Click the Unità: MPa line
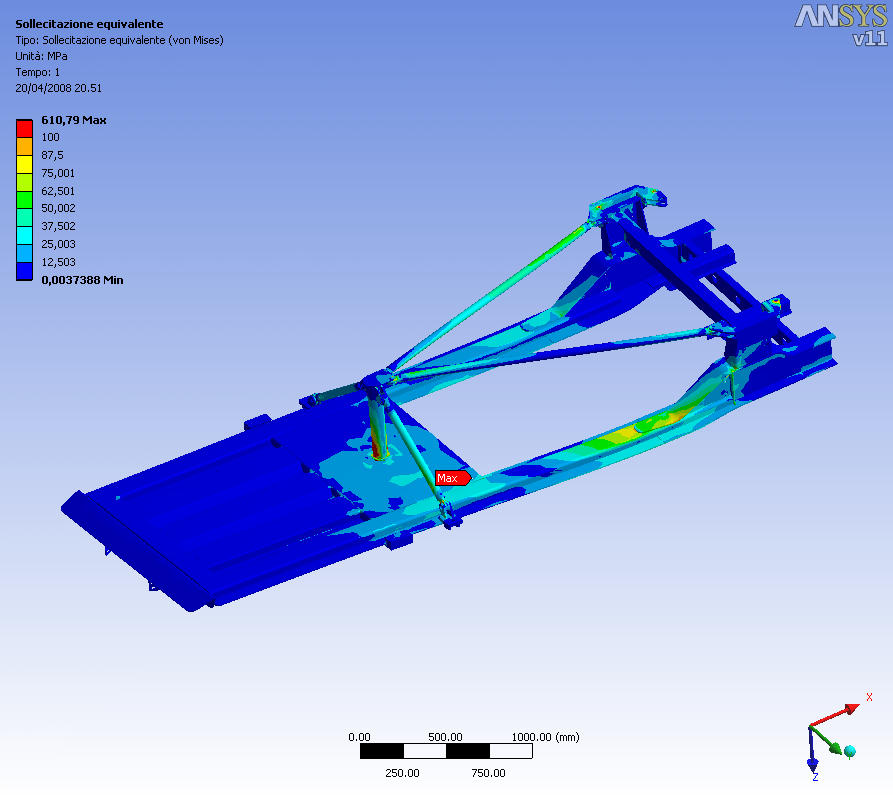The height and width of the screenshot is (800, 893). tap(42, 56)
